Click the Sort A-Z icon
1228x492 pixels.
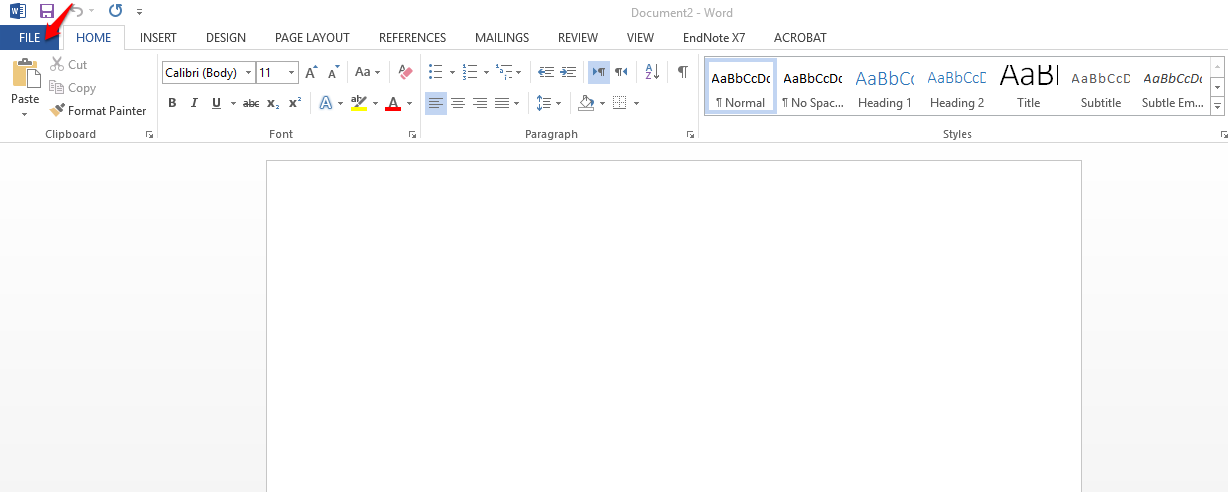tap(652, 72)
